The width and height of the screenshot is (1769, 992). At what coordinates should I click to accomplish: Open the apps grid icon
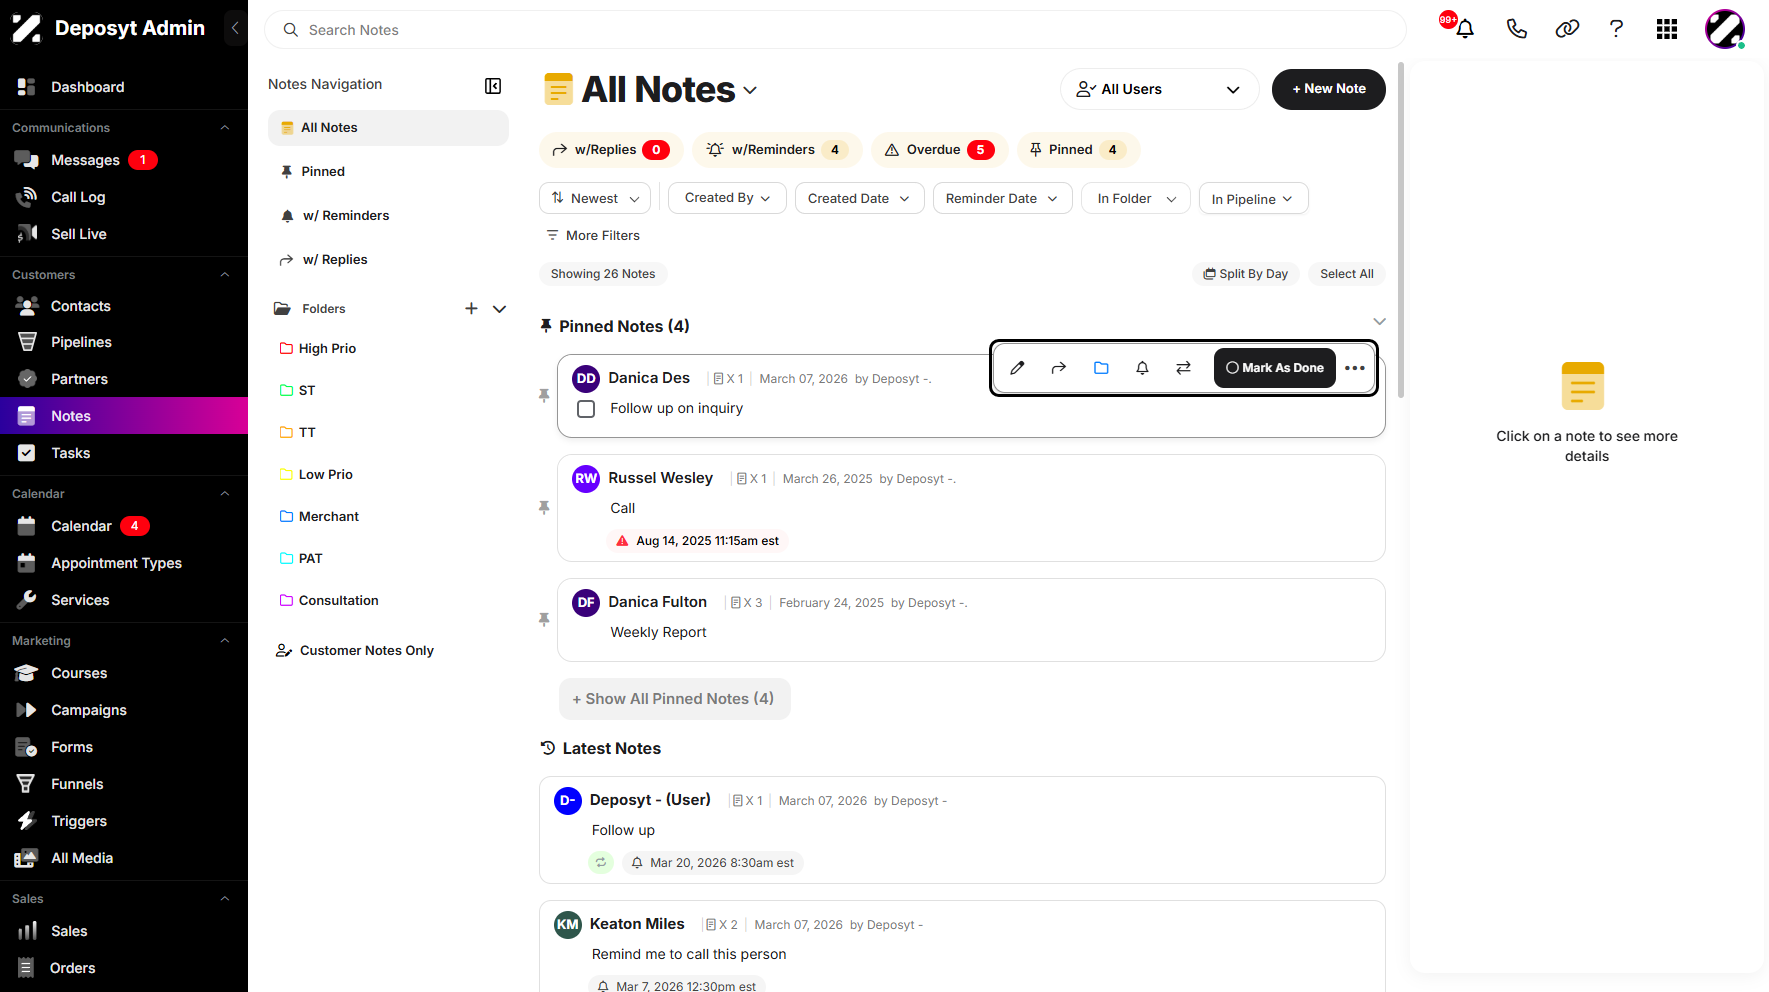click(1667, 29)
